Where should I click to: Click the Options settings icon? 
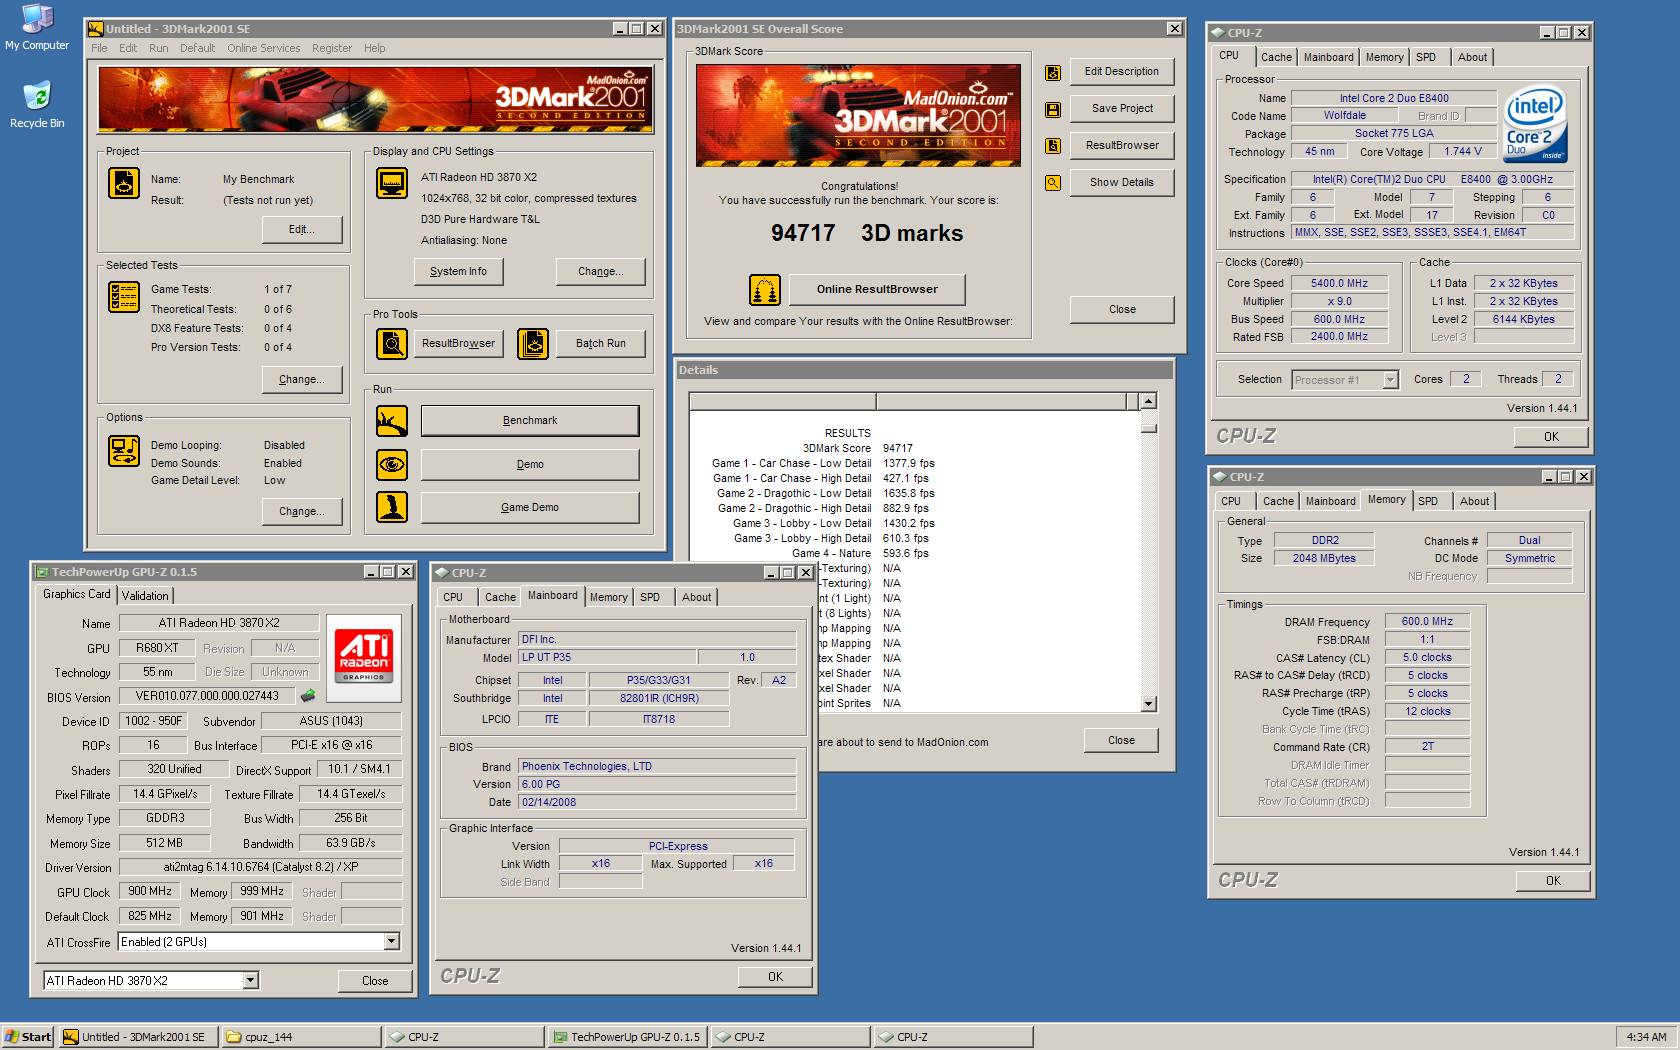(x=124, y=451)
